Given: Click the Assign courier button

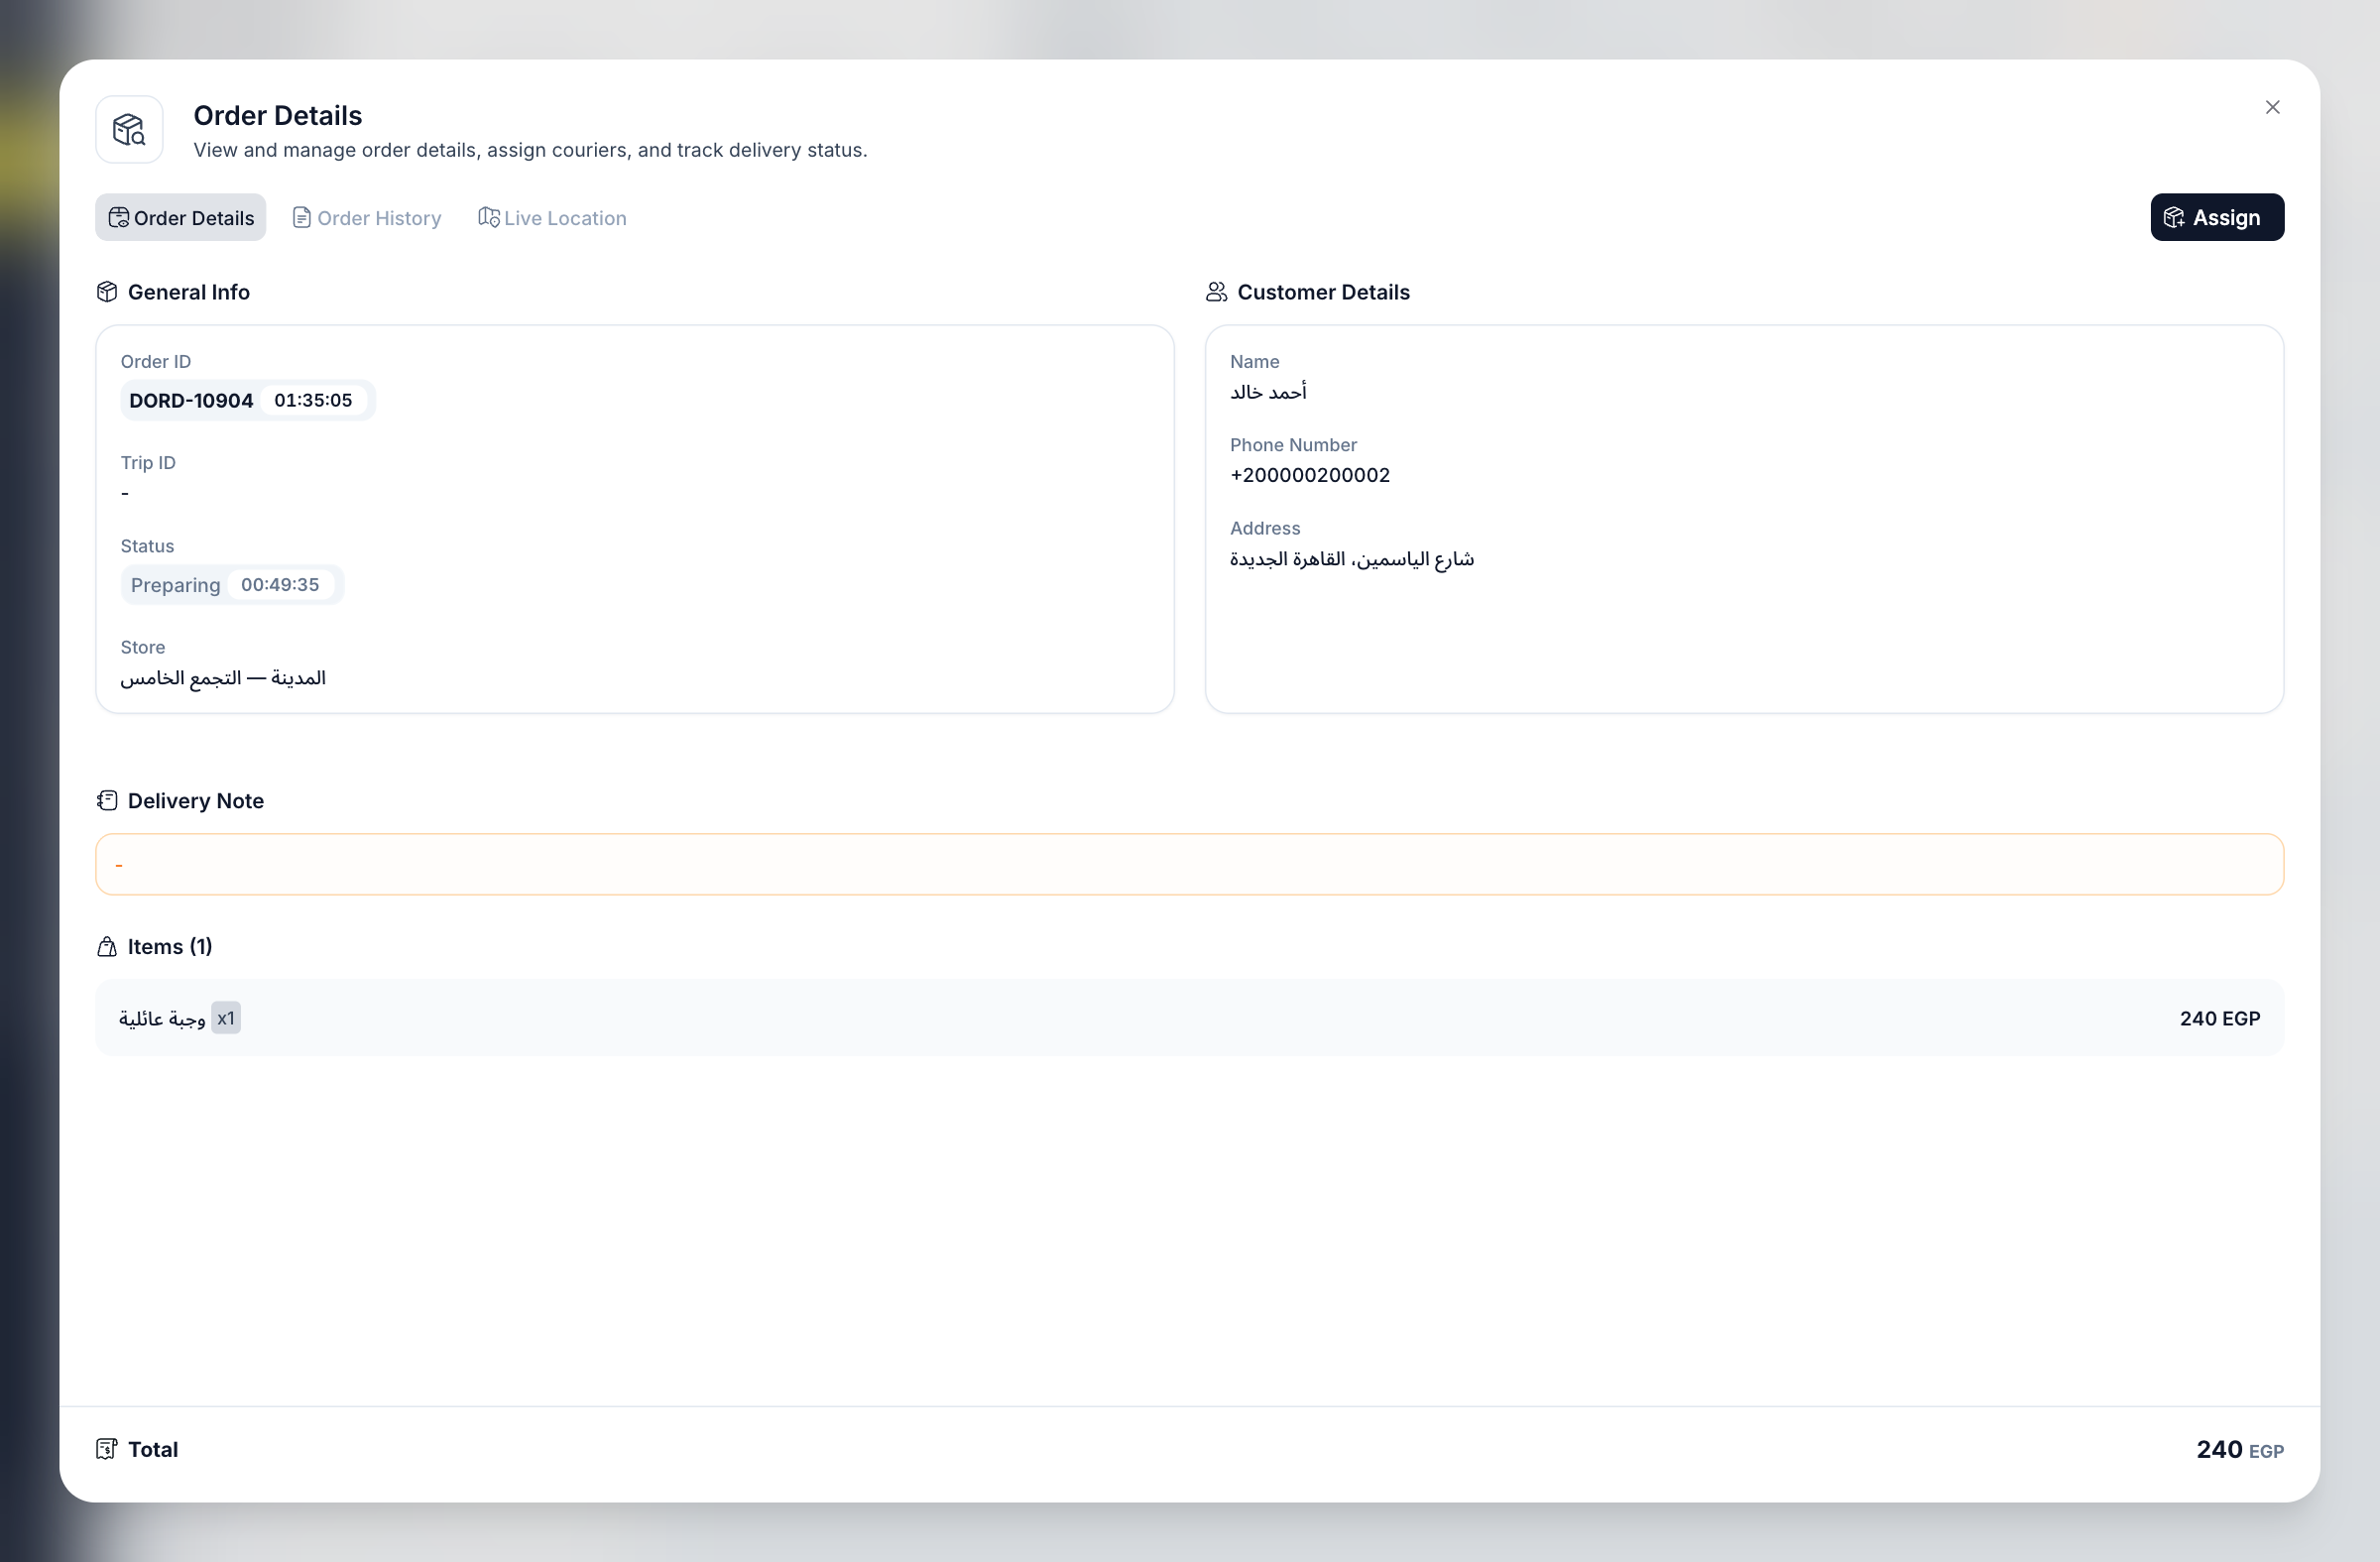Looking at the screenshot, I should (2217, 218).
